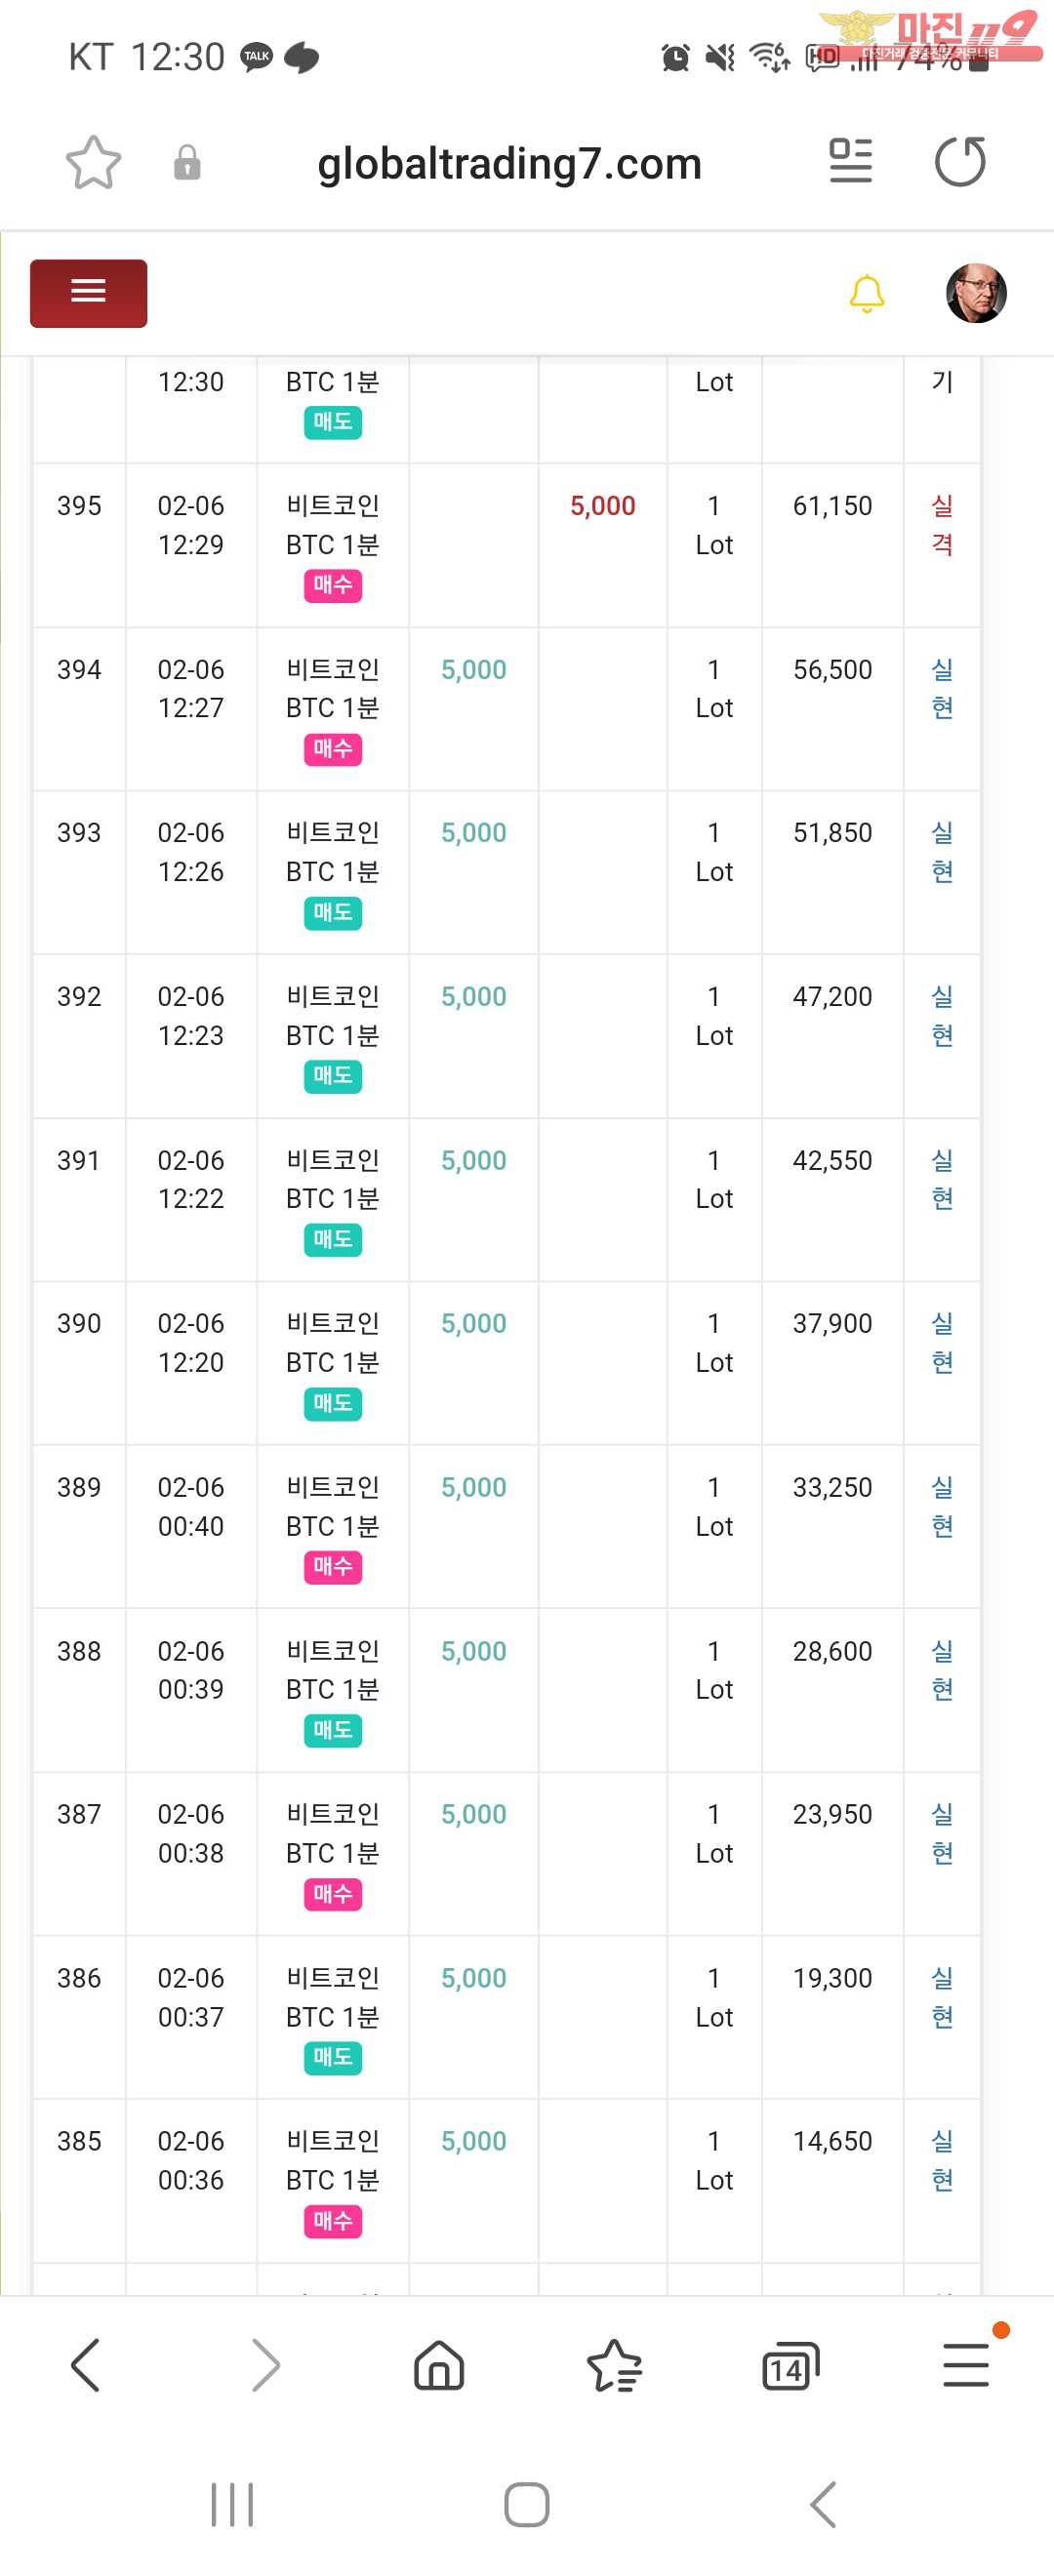Open the bookmarks list star icon
Image resolution: width=1054 pixels, height=2576 pixels.
click(614, 2365)
